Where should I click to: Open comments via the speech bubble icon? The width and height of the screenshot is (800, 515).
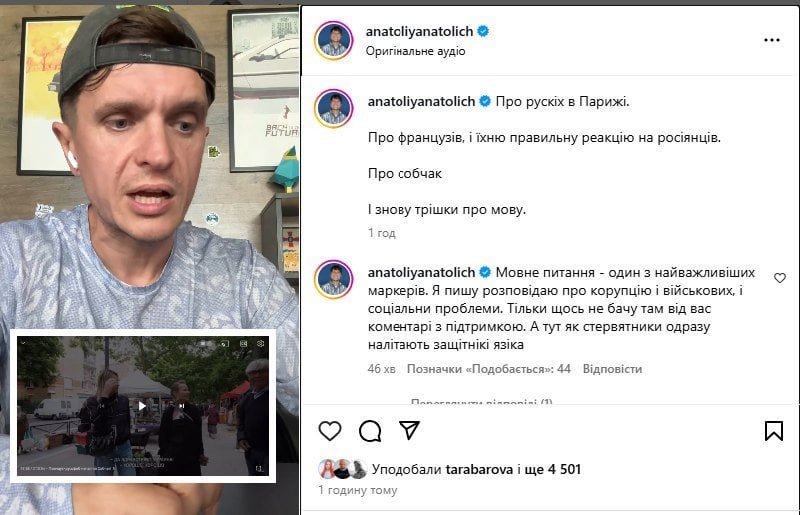point(370,431)
